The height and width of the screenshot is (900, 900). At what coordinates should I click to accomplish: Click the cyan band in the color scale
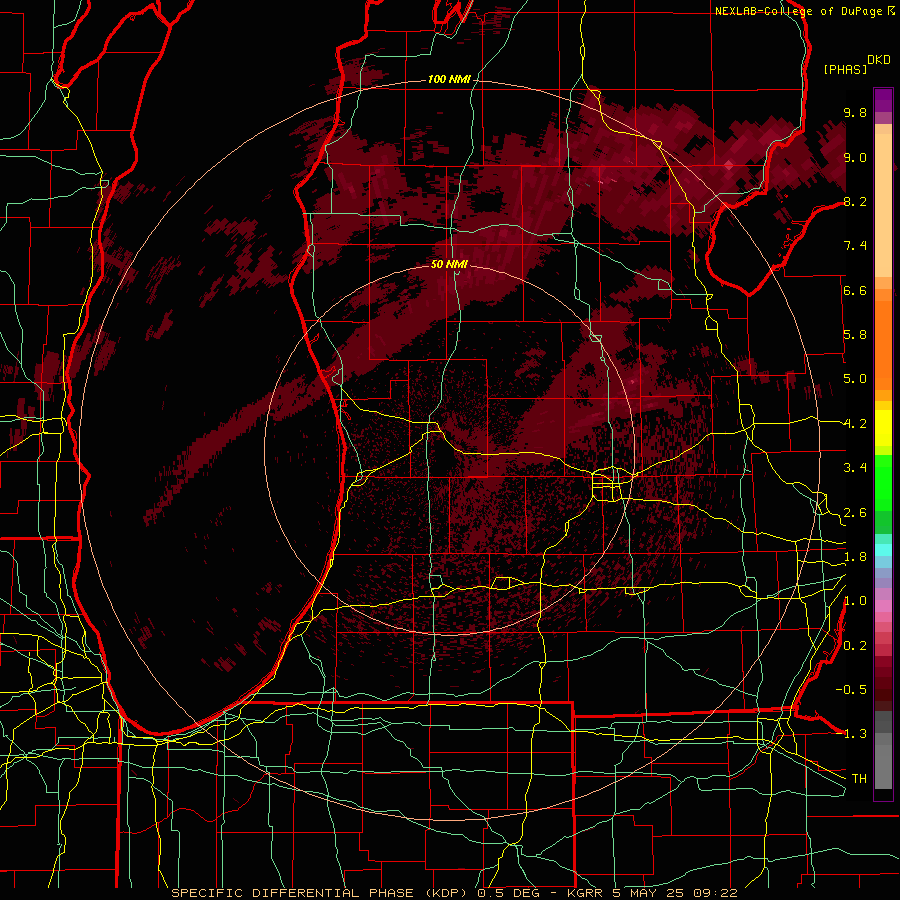click(x=883, y=549)
